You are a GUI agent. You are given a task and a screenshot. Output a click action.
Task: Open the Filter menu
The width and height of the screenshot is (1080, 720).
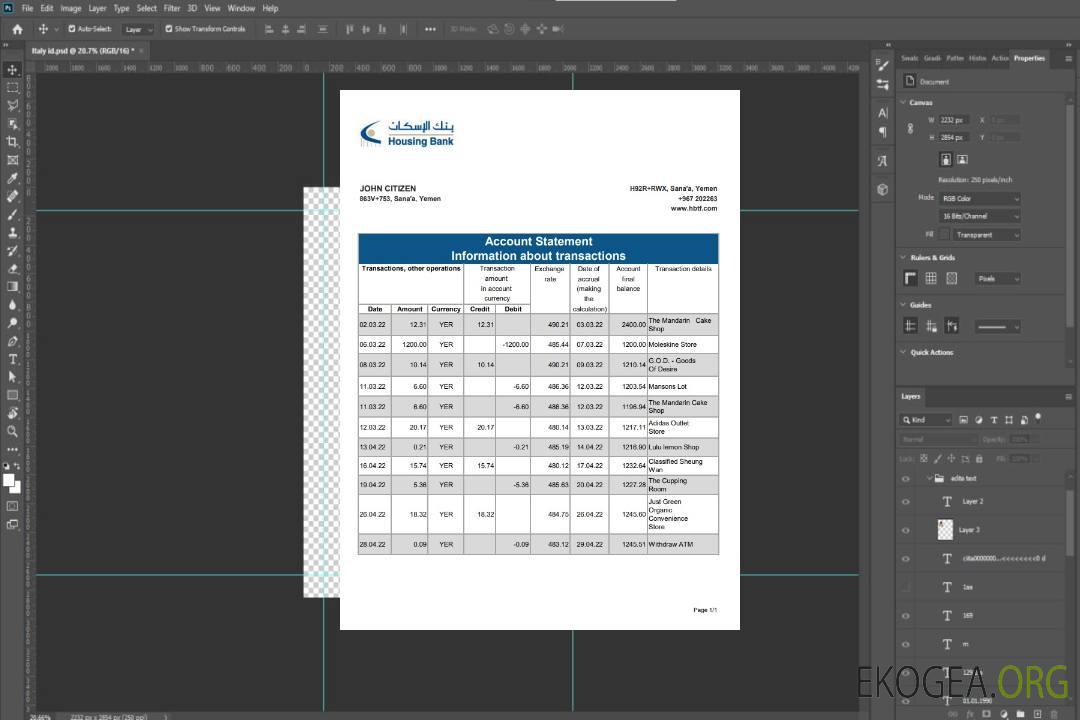click(172, 8)
